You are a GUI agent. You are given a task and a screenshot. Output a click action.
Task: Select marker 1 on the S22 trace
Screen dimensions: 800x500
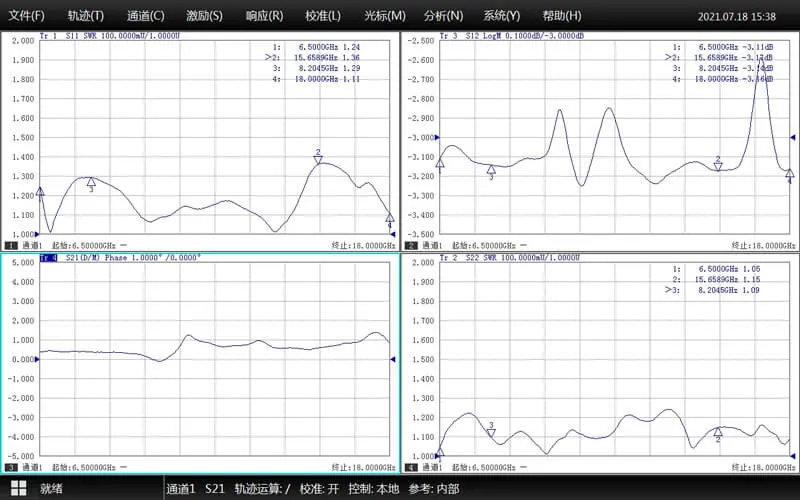[x=440, y=452]
